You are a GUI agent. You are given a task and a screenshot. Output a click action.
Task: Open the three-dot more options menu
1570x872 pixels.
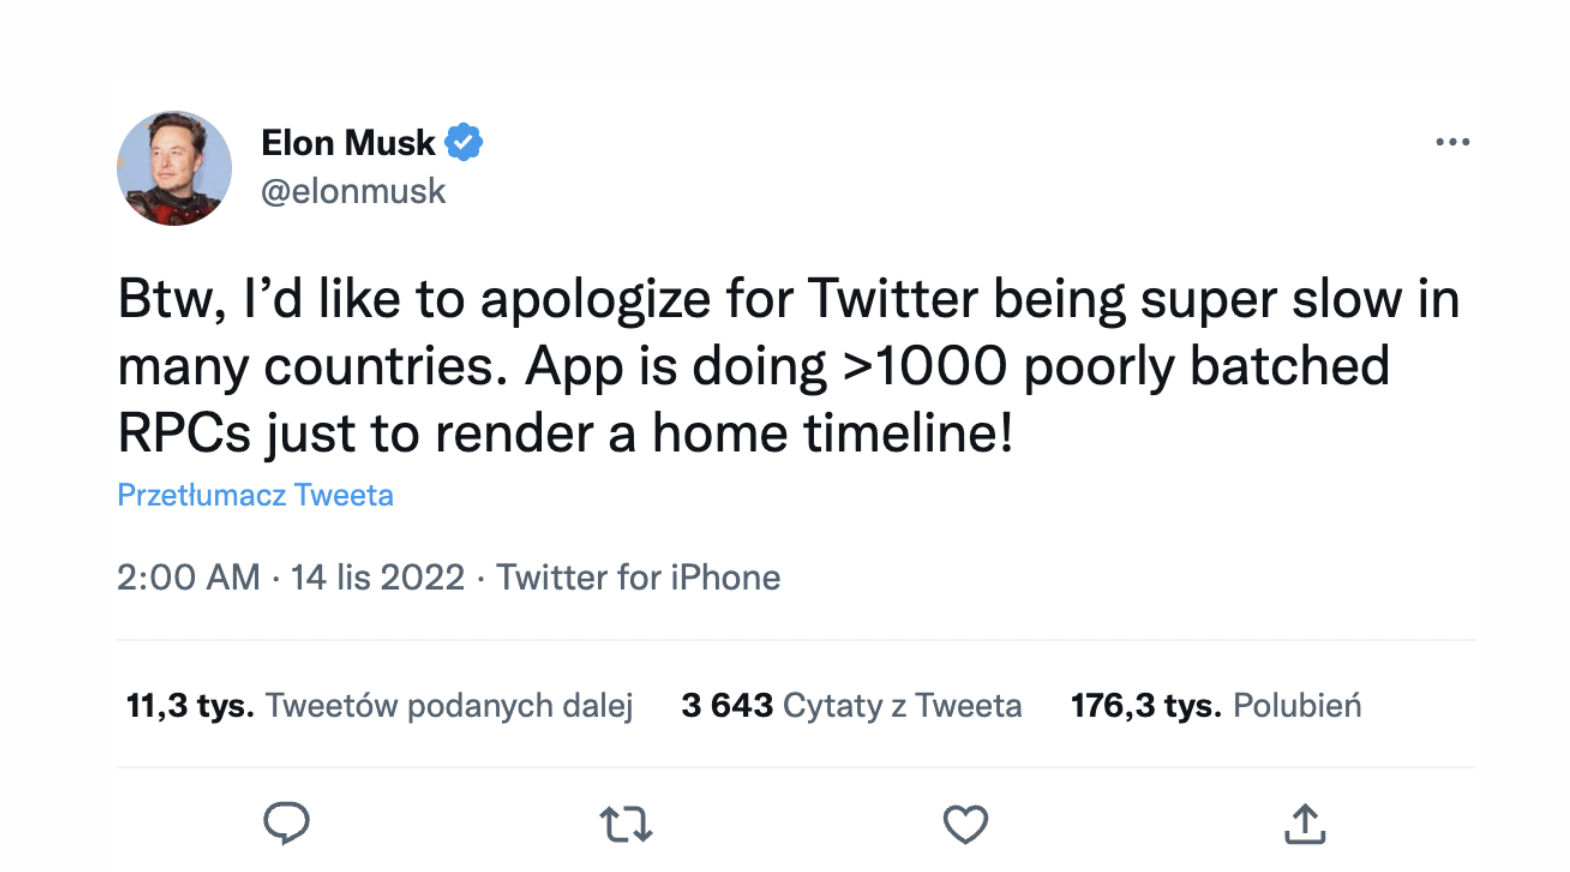click(x=1452, y=142)
